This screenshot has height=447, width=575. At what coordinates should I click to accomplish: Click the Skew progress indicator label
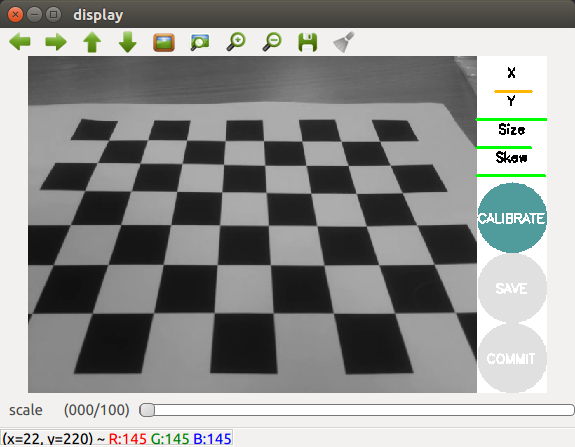point(512,158)
